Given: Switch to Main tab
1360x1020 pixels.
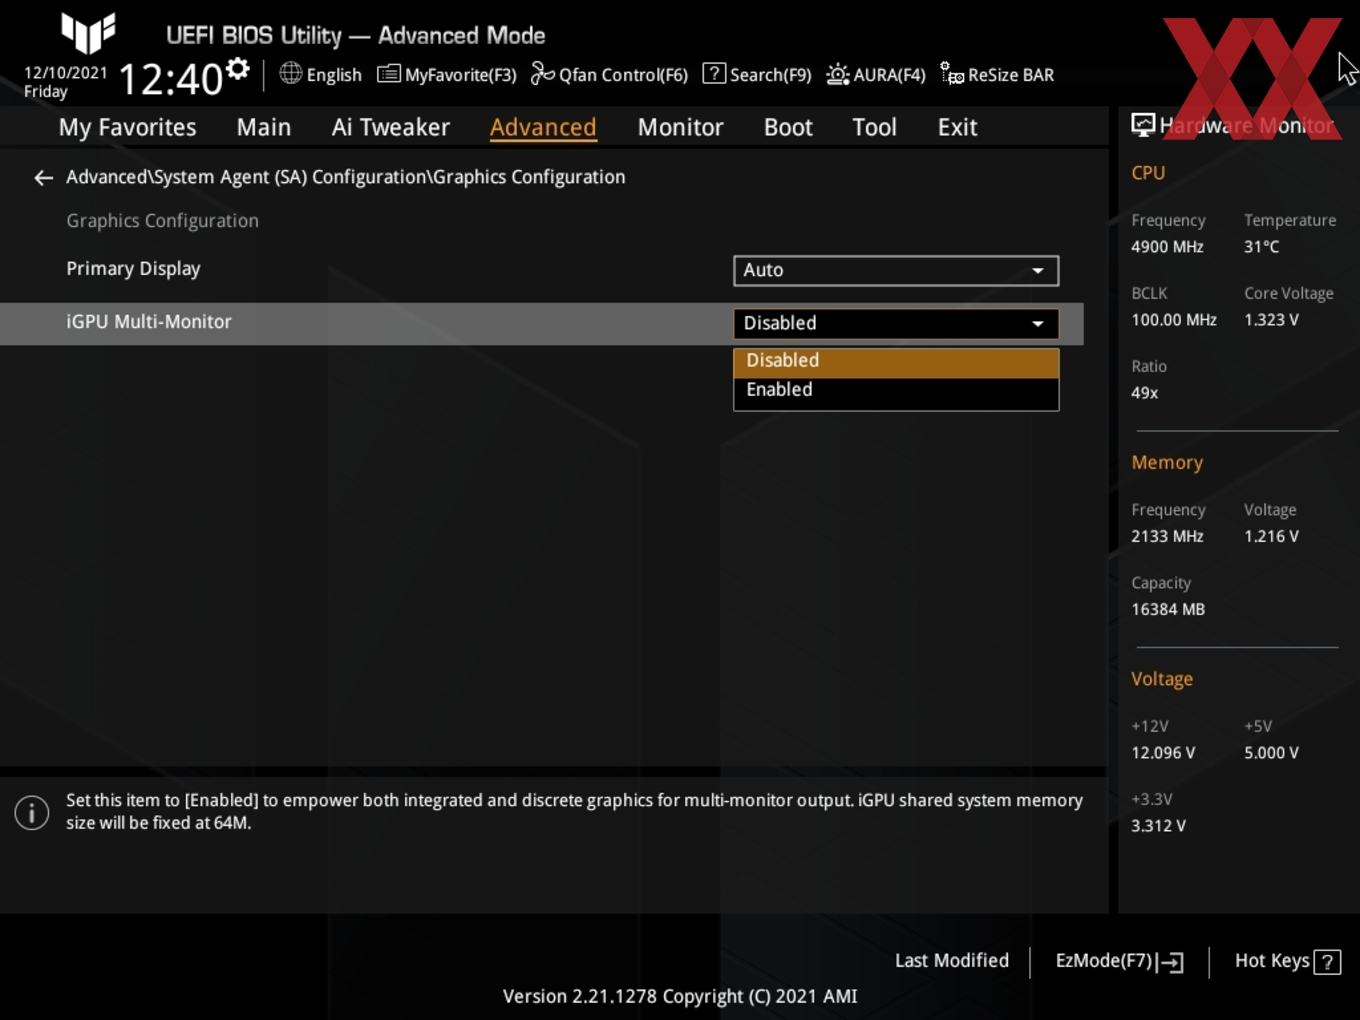Looking at the screenshot, I should [264, 128].
